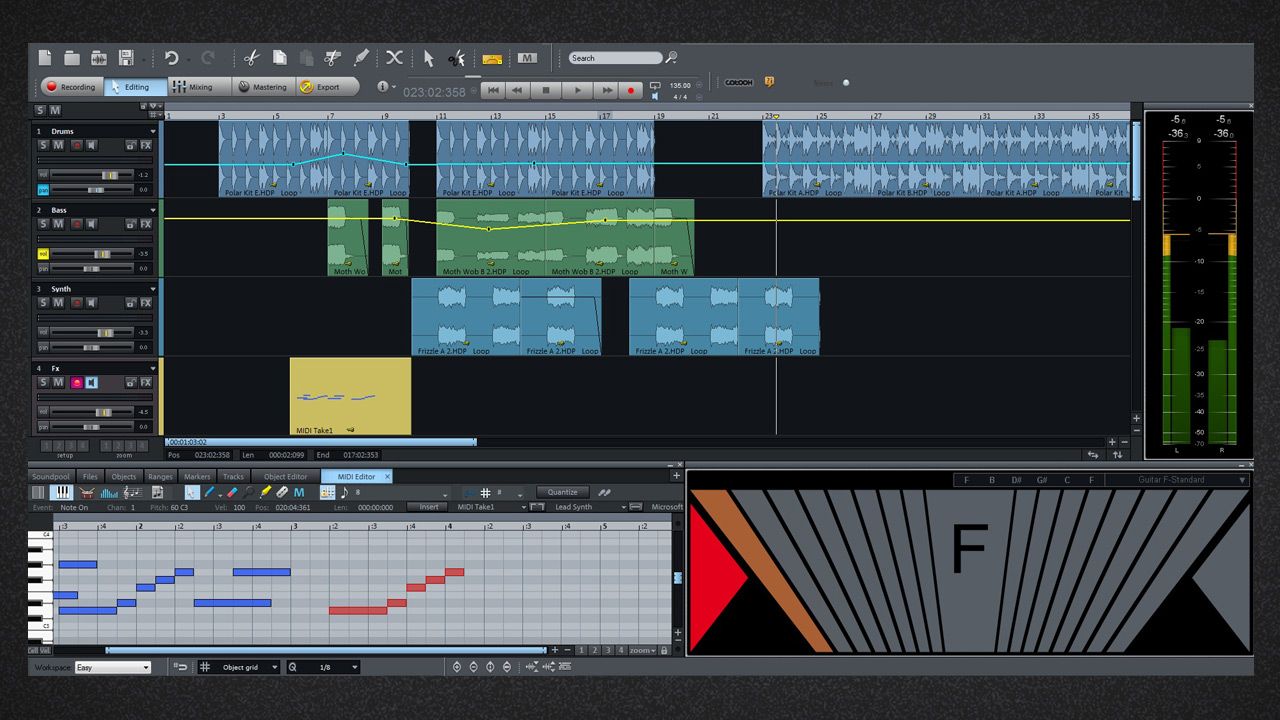This screenshot has height=720, width=1280.
Task: Click the Save project floppy disk icon
Action: pyautogui.click(x=126, y=58)
